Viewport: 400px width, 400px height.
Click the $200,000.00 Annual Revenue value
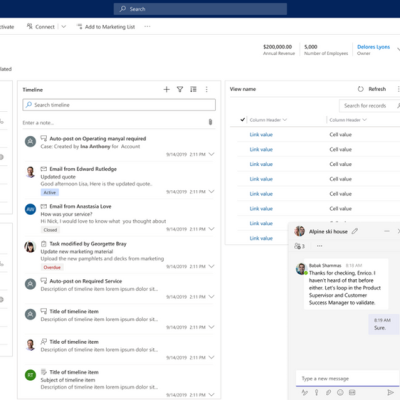(277, 47)
